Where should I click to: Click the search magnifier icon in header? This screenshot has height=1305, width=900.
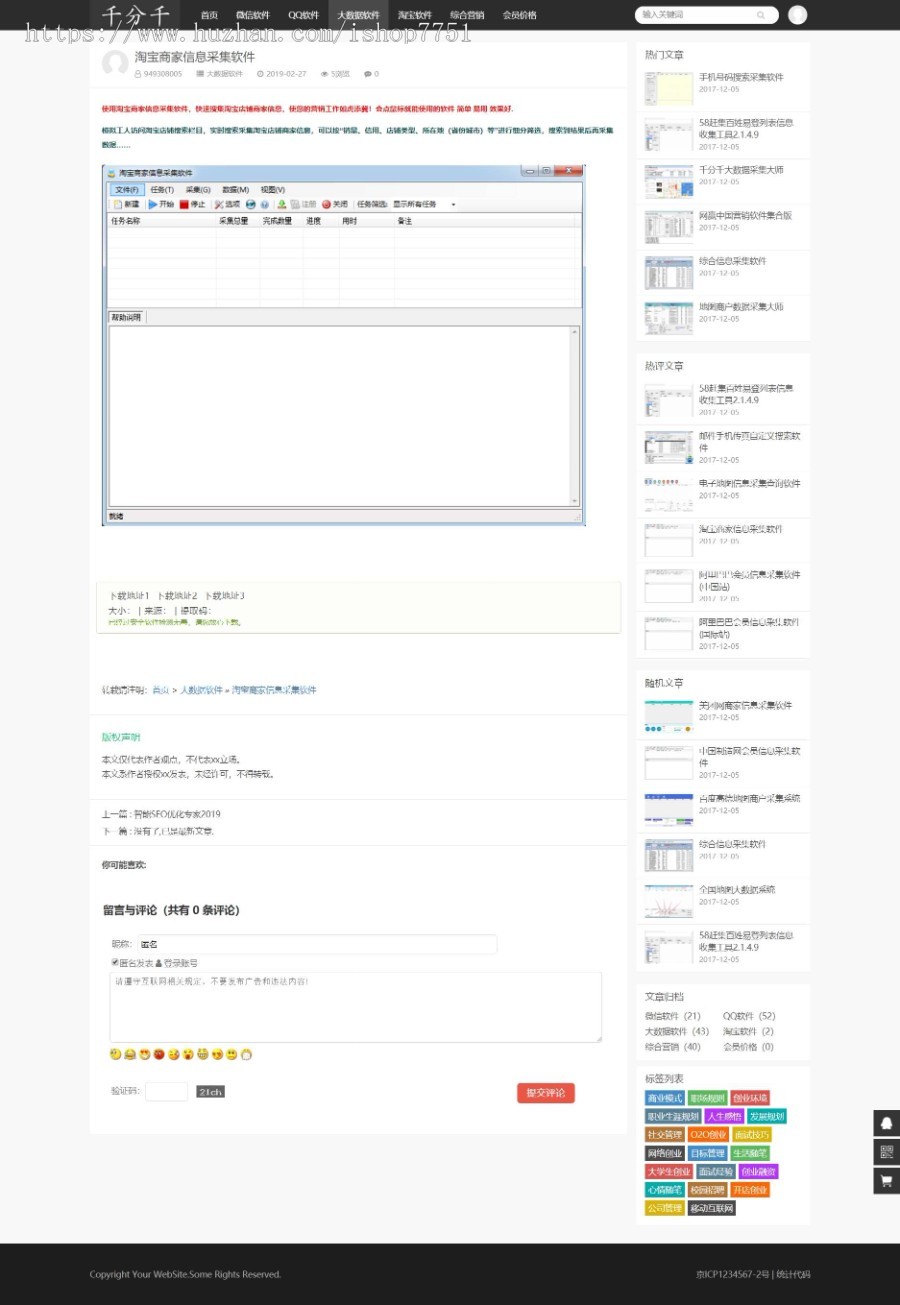(x=761, y=15)
